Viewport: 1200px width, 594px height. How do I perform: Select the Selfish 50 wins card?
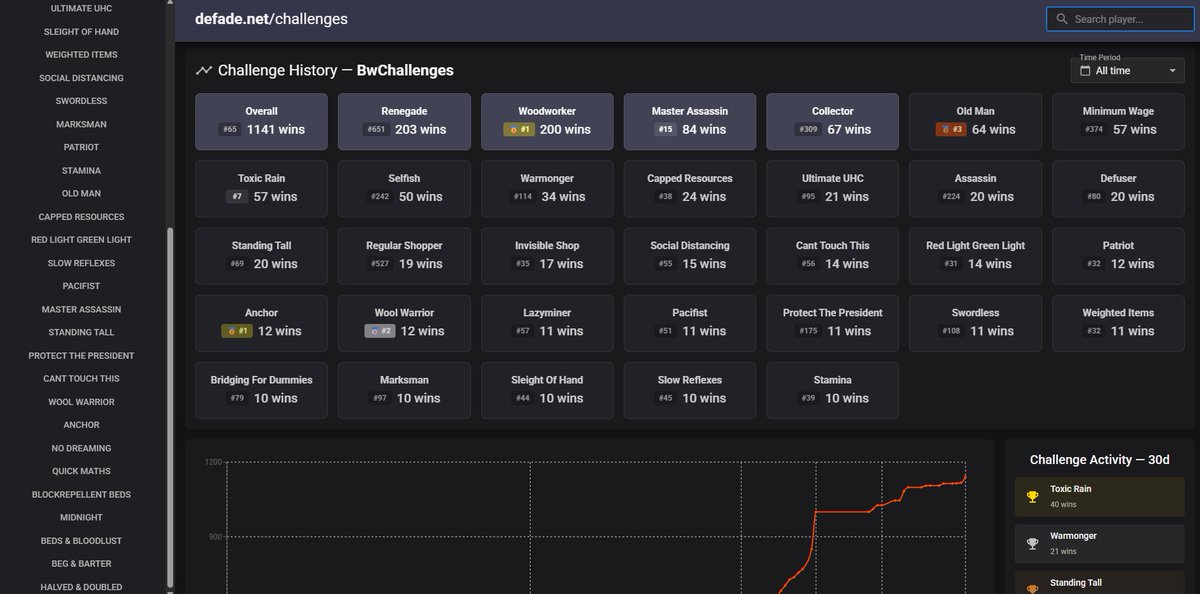tap(404, 188)
